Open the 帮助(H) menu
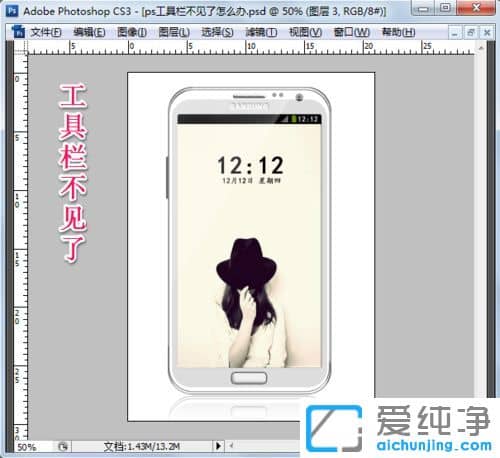The height and width of the screenshot is (458, 500). (x=398, y=32)
